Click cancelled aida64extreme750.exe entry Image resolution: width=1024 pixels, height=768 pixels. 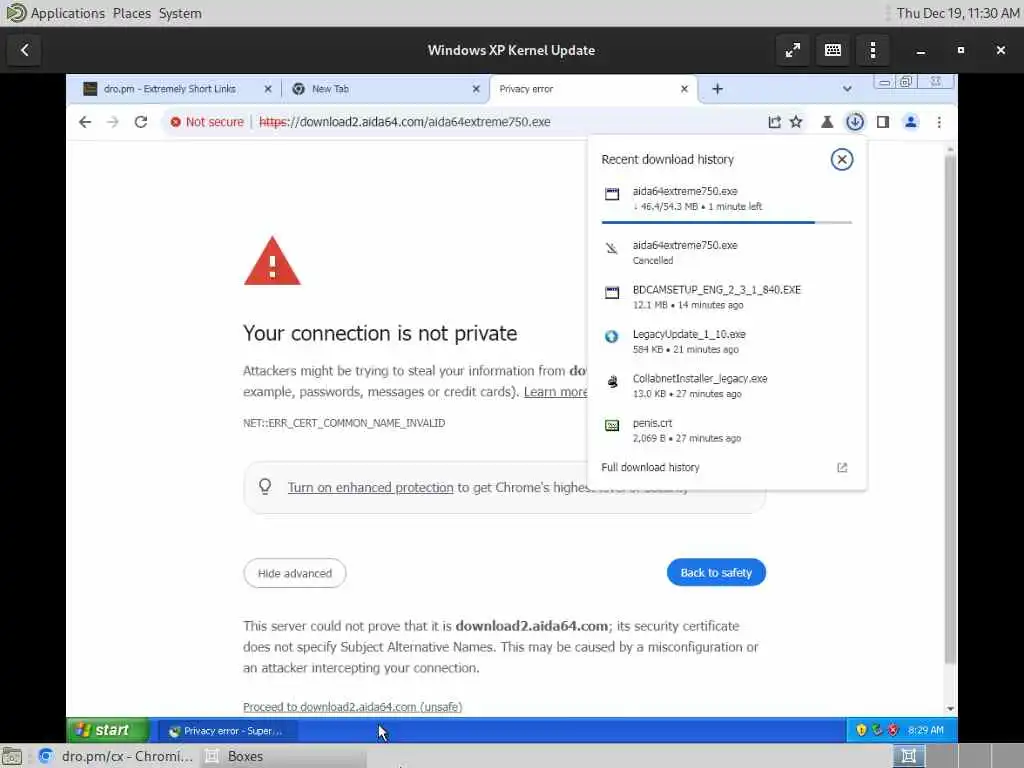[x=727, y=253]
